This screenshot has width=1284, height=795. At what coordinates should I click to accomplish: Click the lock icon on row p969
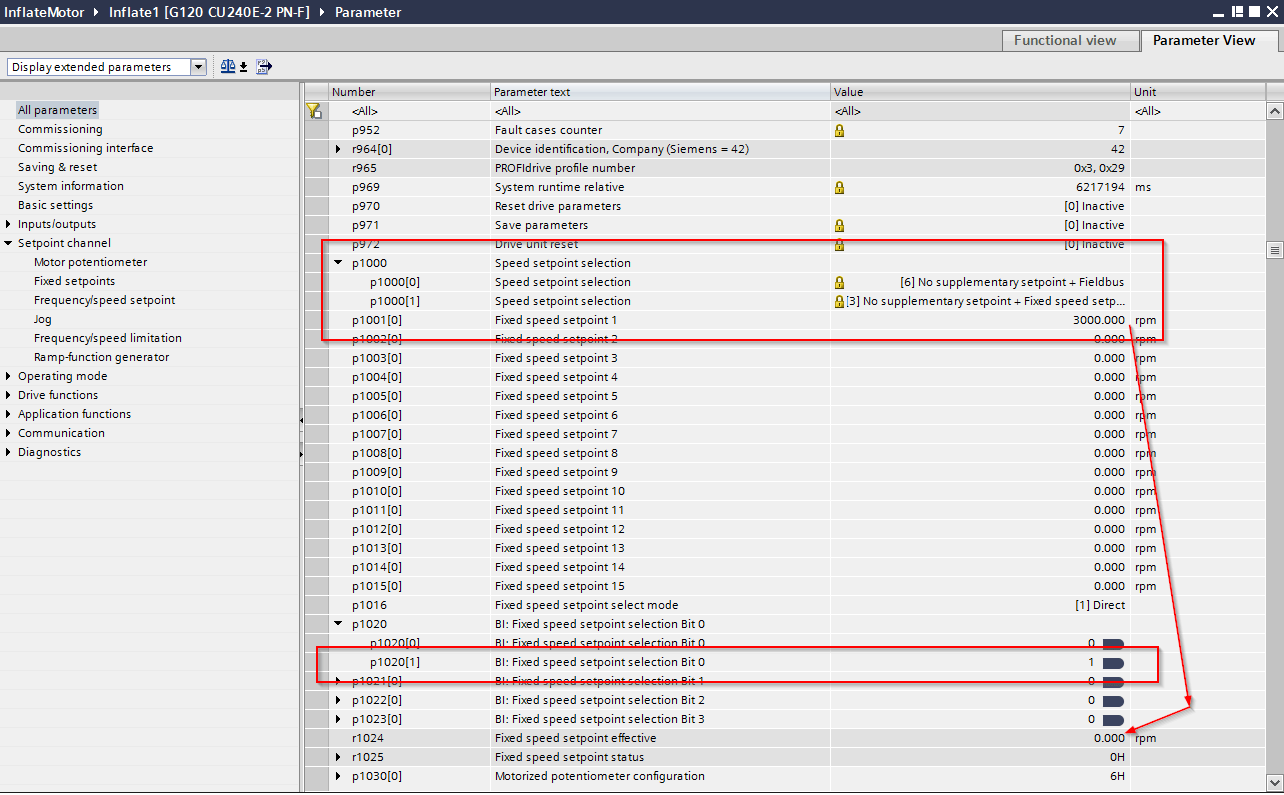point(839,187)
